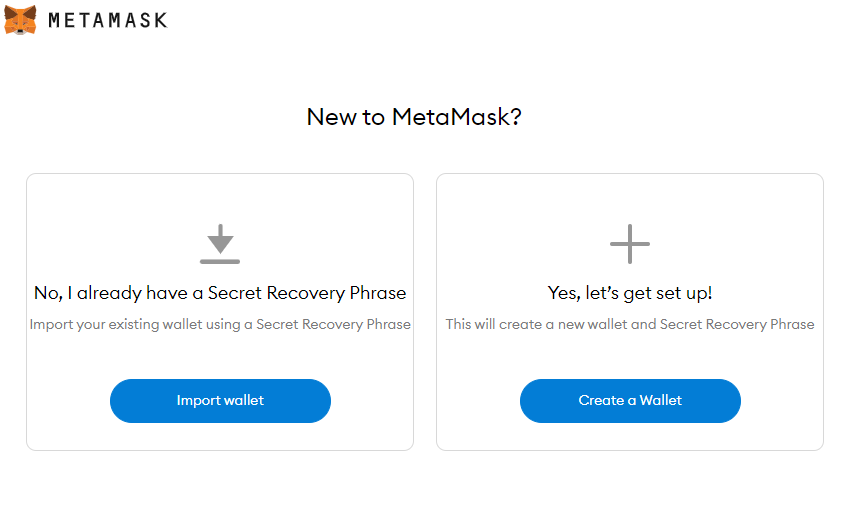Click the plus icon for new wallet
853x506 pixels.
[630, 244]
